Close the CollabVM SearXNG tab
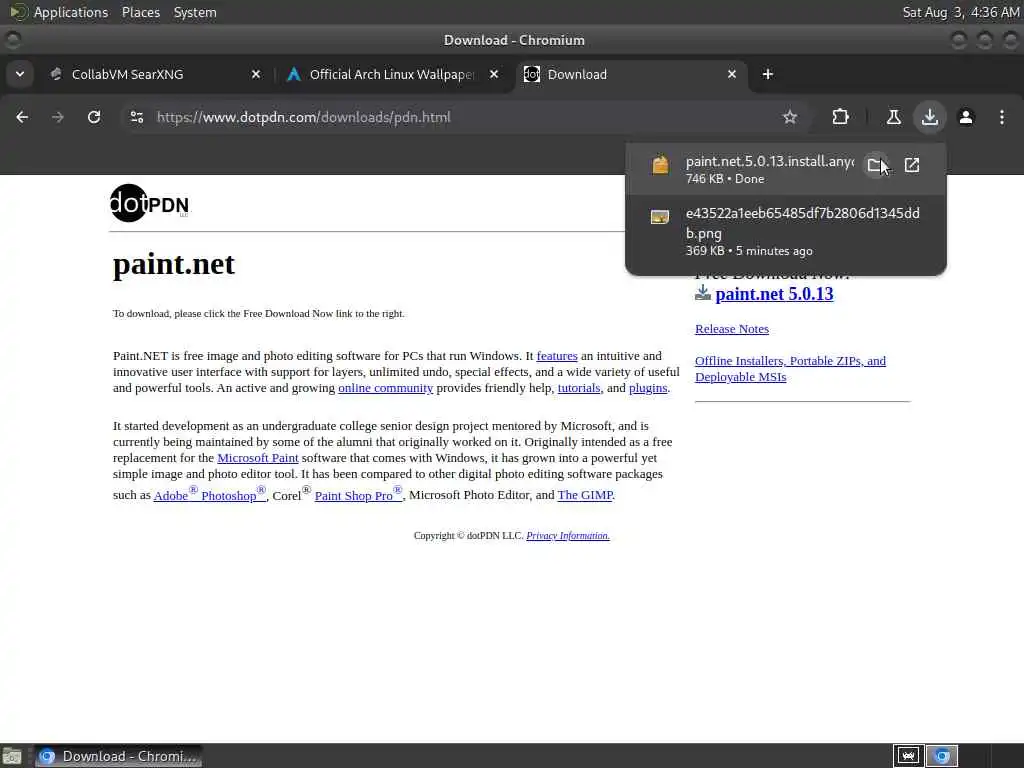1024x768 pixels. point(256,74)
